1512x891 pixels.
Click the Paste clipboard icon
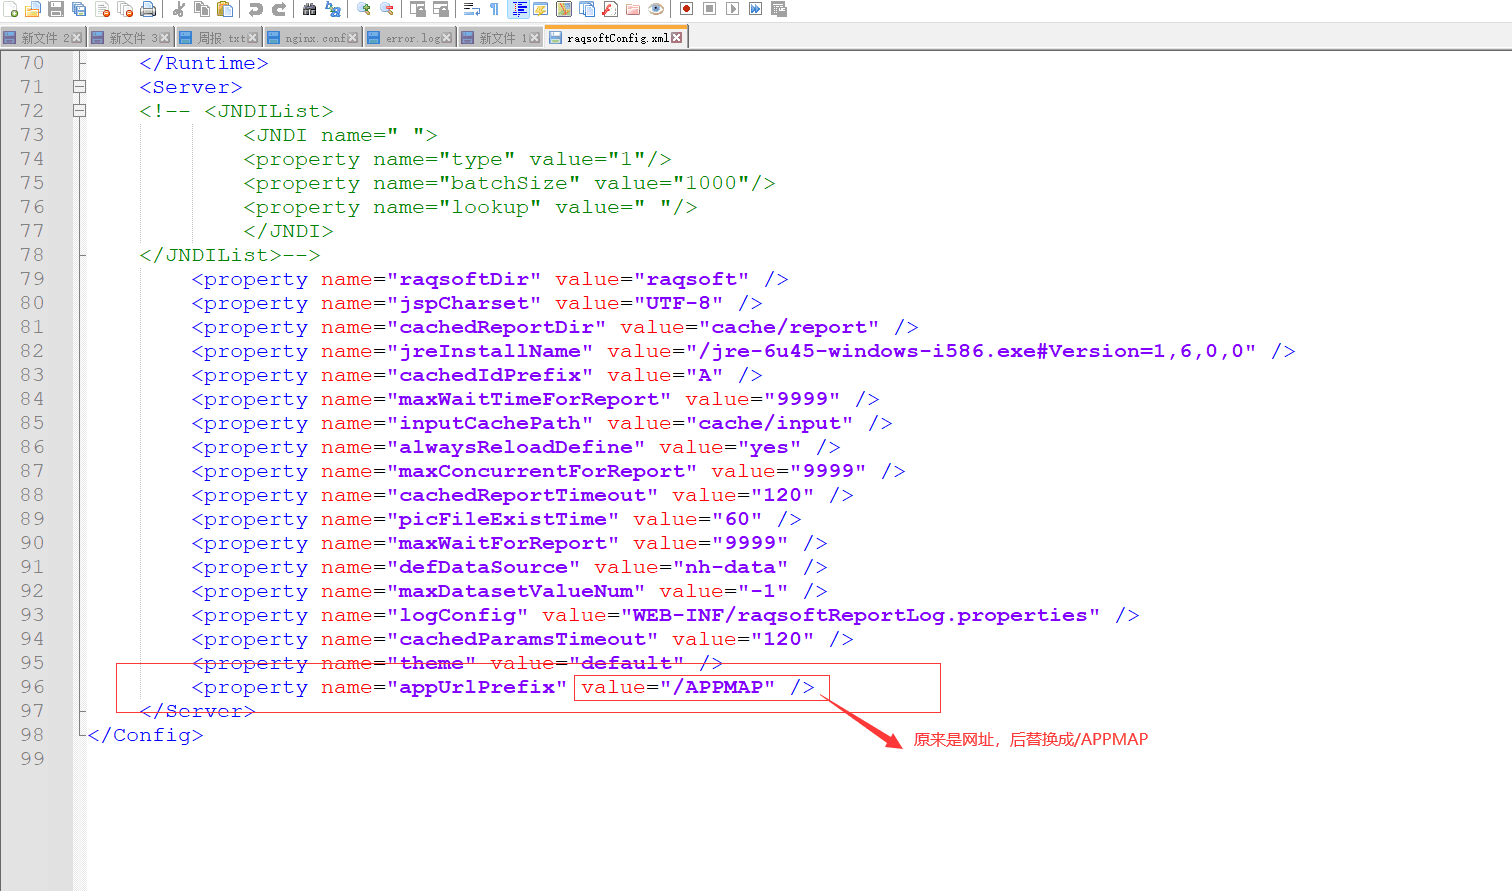click(x=225, y=9)
